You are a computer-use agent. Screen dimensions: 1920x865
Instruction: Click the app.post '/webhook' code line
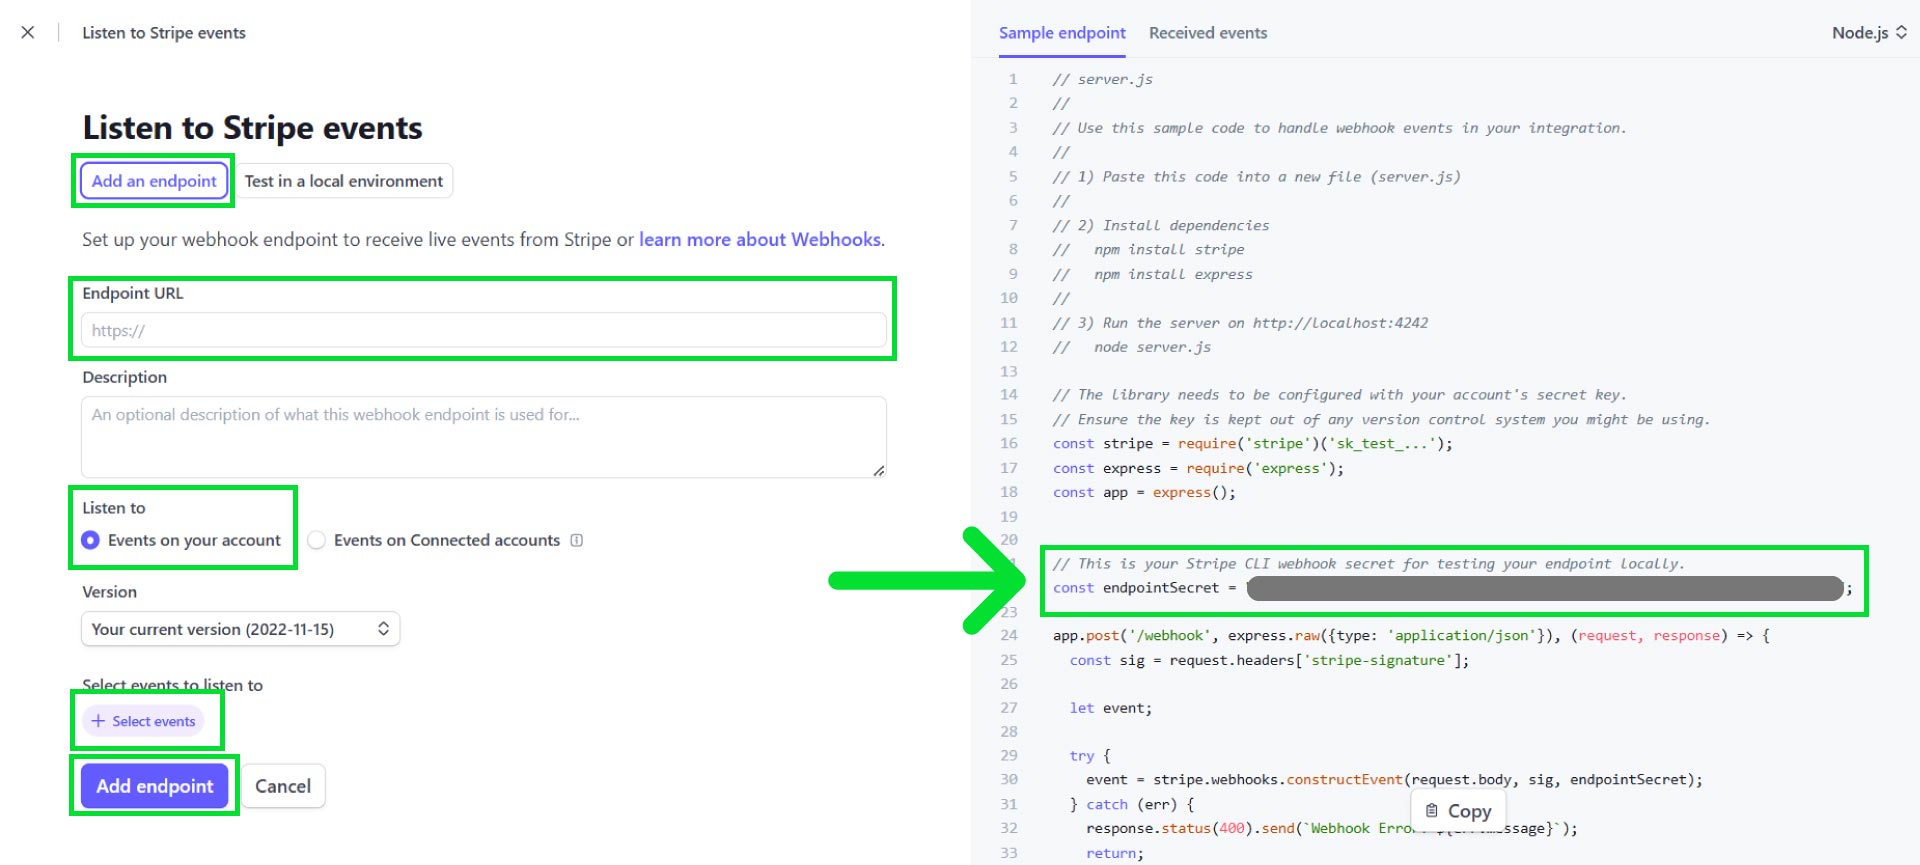point(1411,636)
